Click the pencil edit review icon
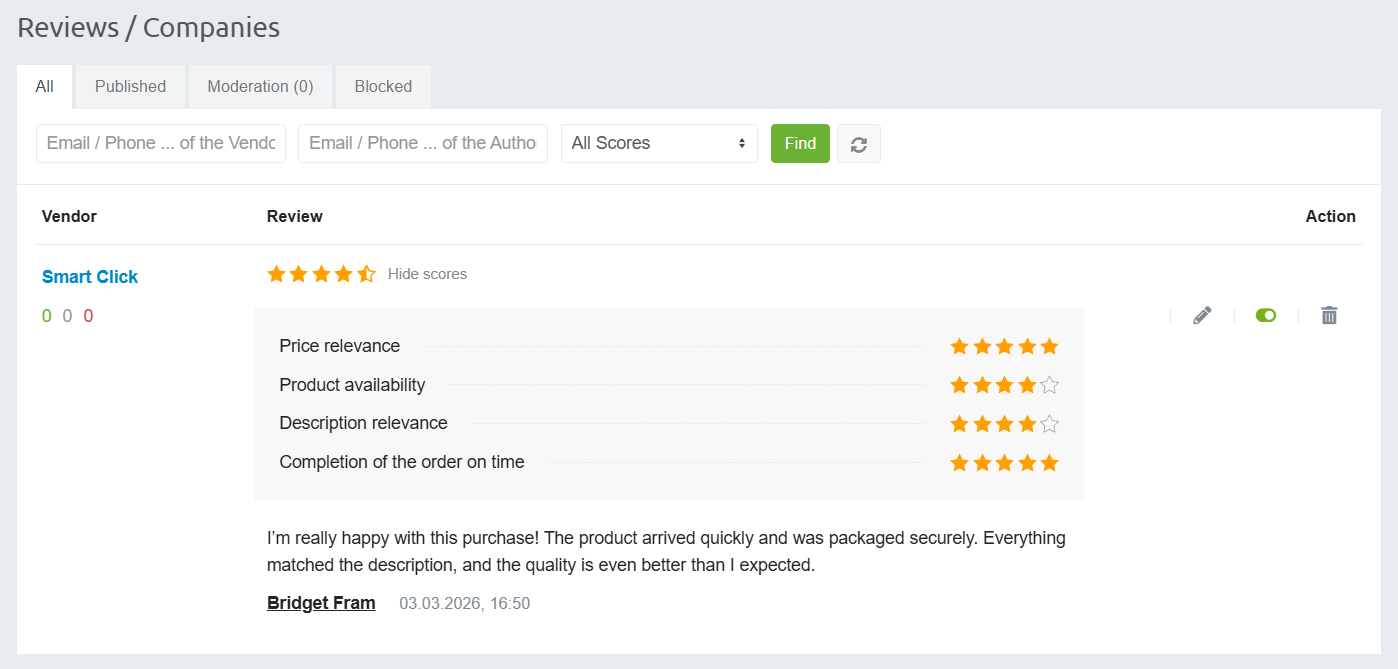The width and height of the screenshot is (1398, 669). tap(1202, 316)
